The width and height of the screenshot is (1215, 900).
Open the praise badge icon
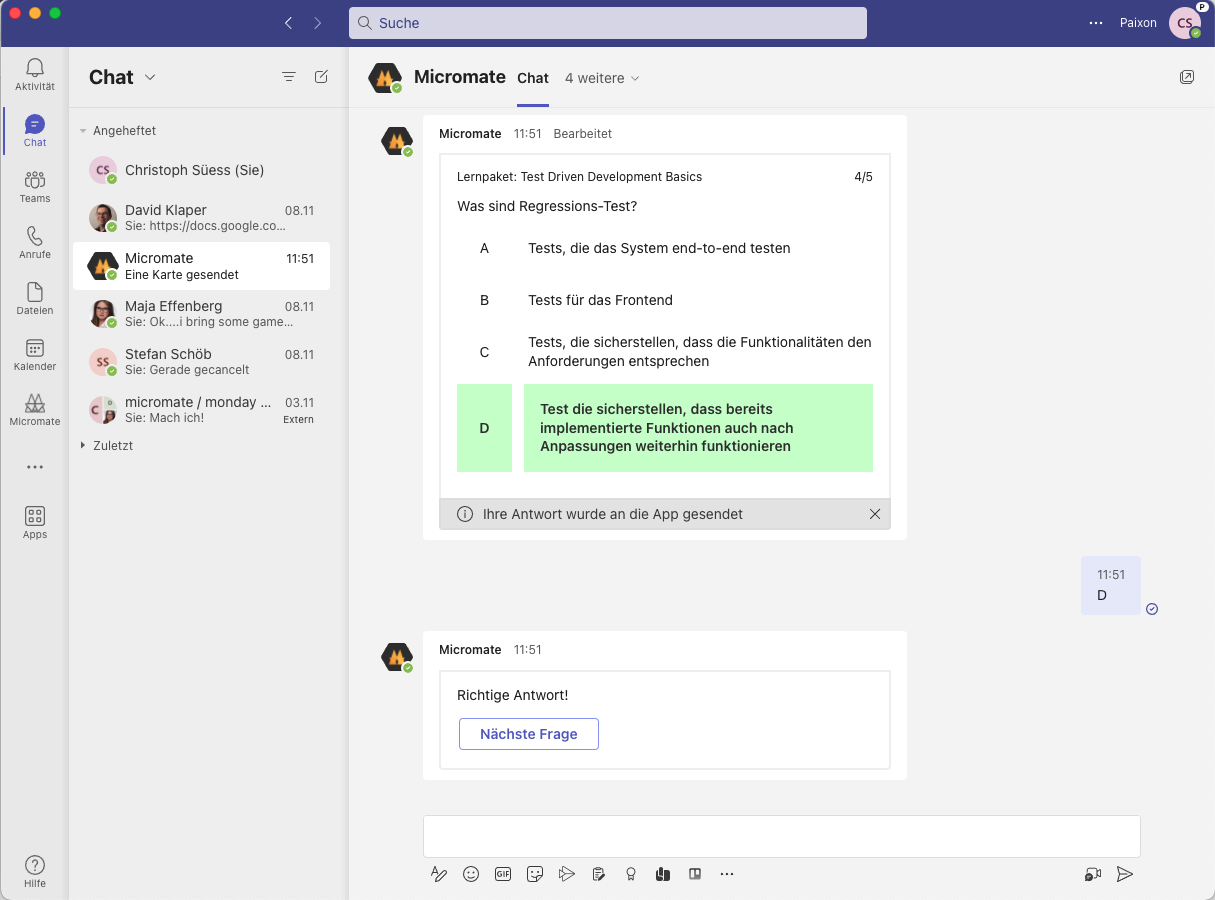[x=631, y=874]
